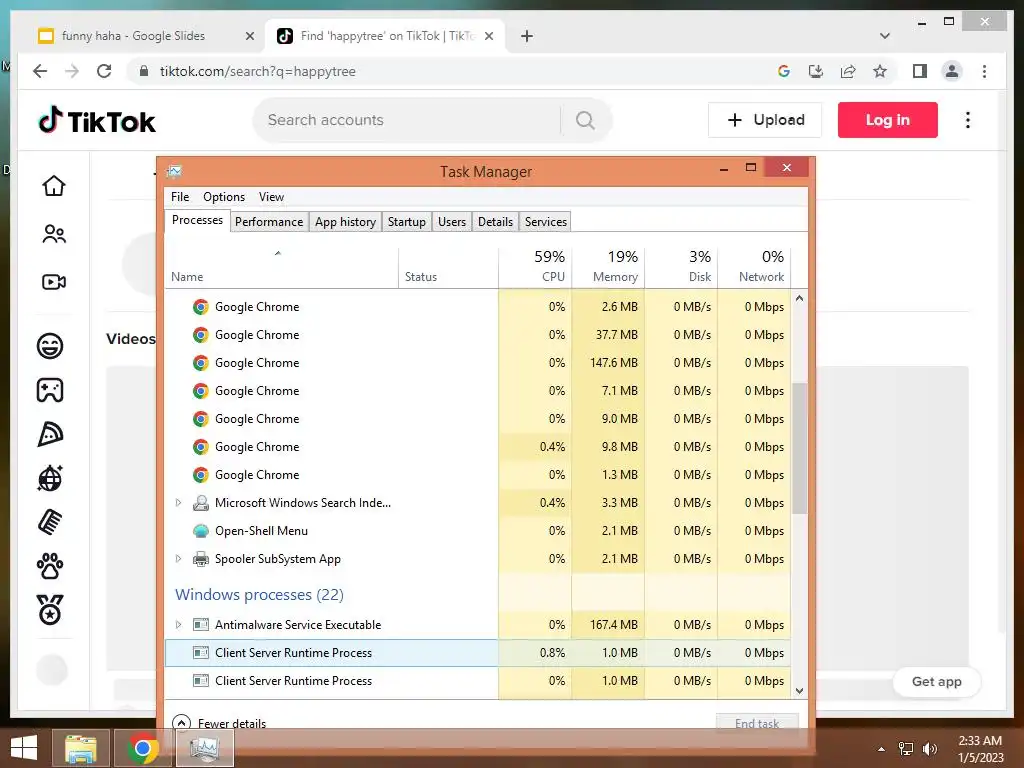Switch to the Performance tab
Viewport: 1024px width, 768px height.
269,221
